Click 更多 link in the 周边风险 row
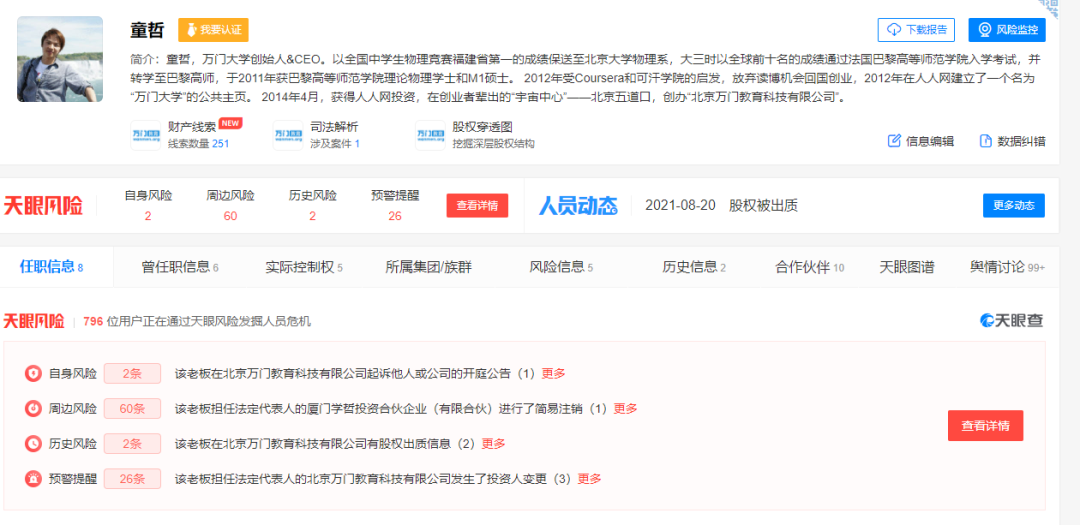Screen dimensions: 1080x525 coord(625,409)
